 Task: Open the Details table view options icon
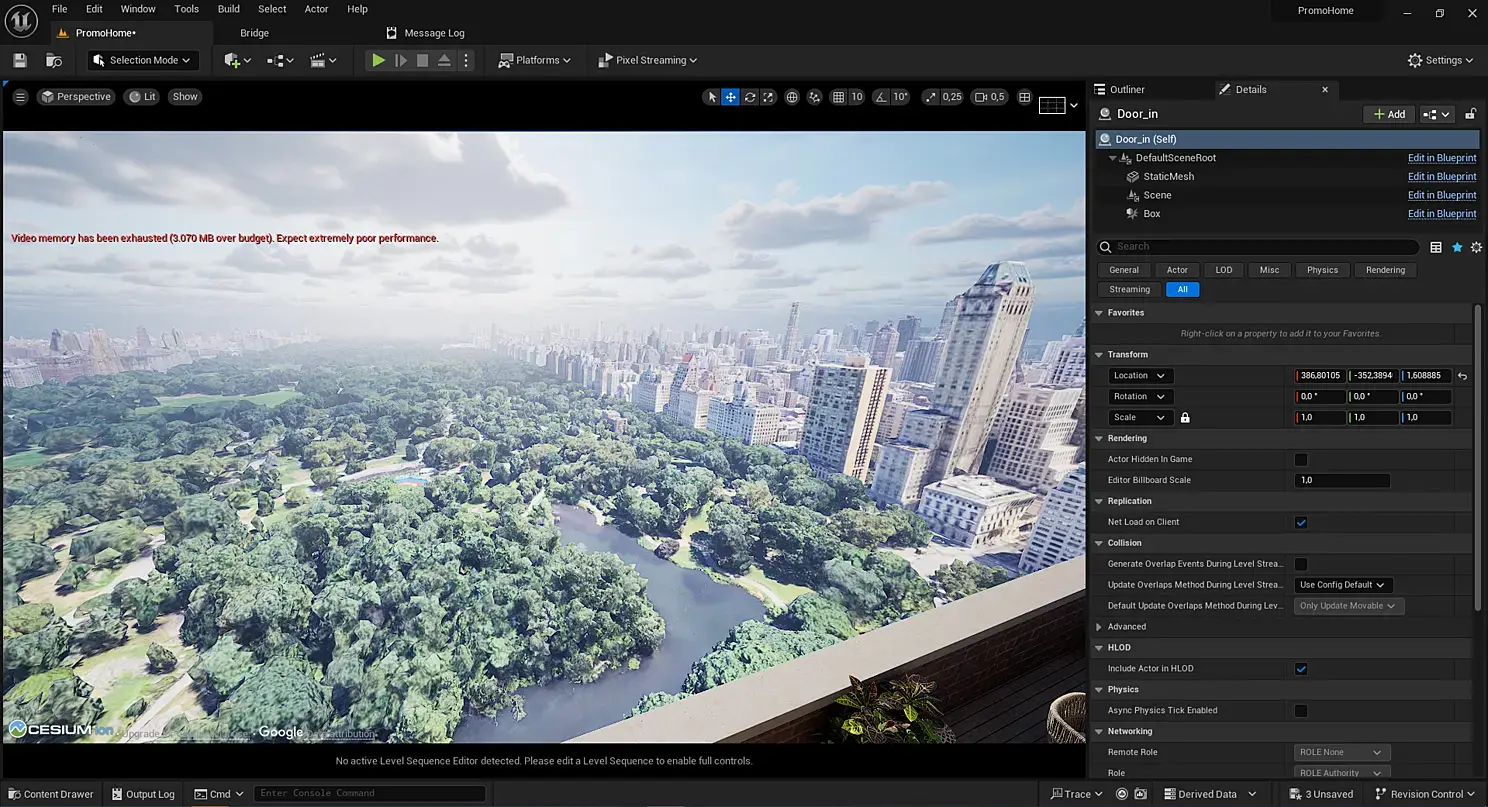coord(1436,247)
